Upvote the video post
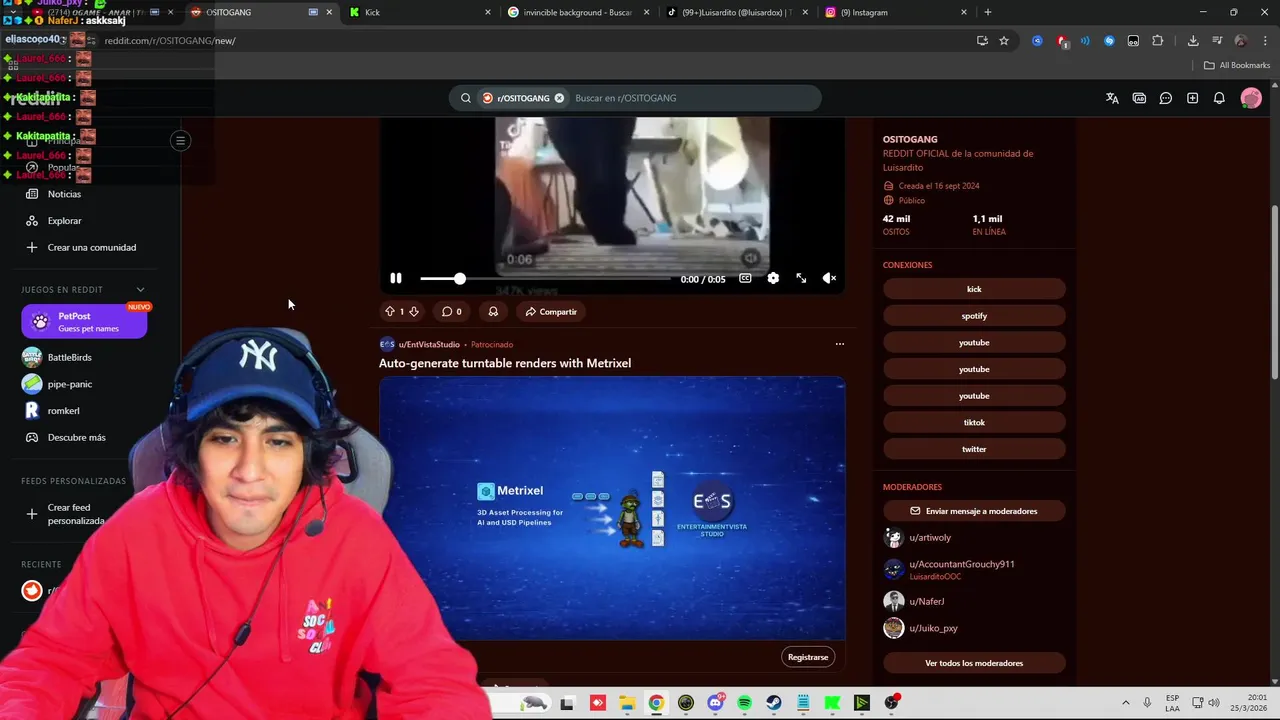Screen dimensions: 1280x720 [x=390, y=311]
